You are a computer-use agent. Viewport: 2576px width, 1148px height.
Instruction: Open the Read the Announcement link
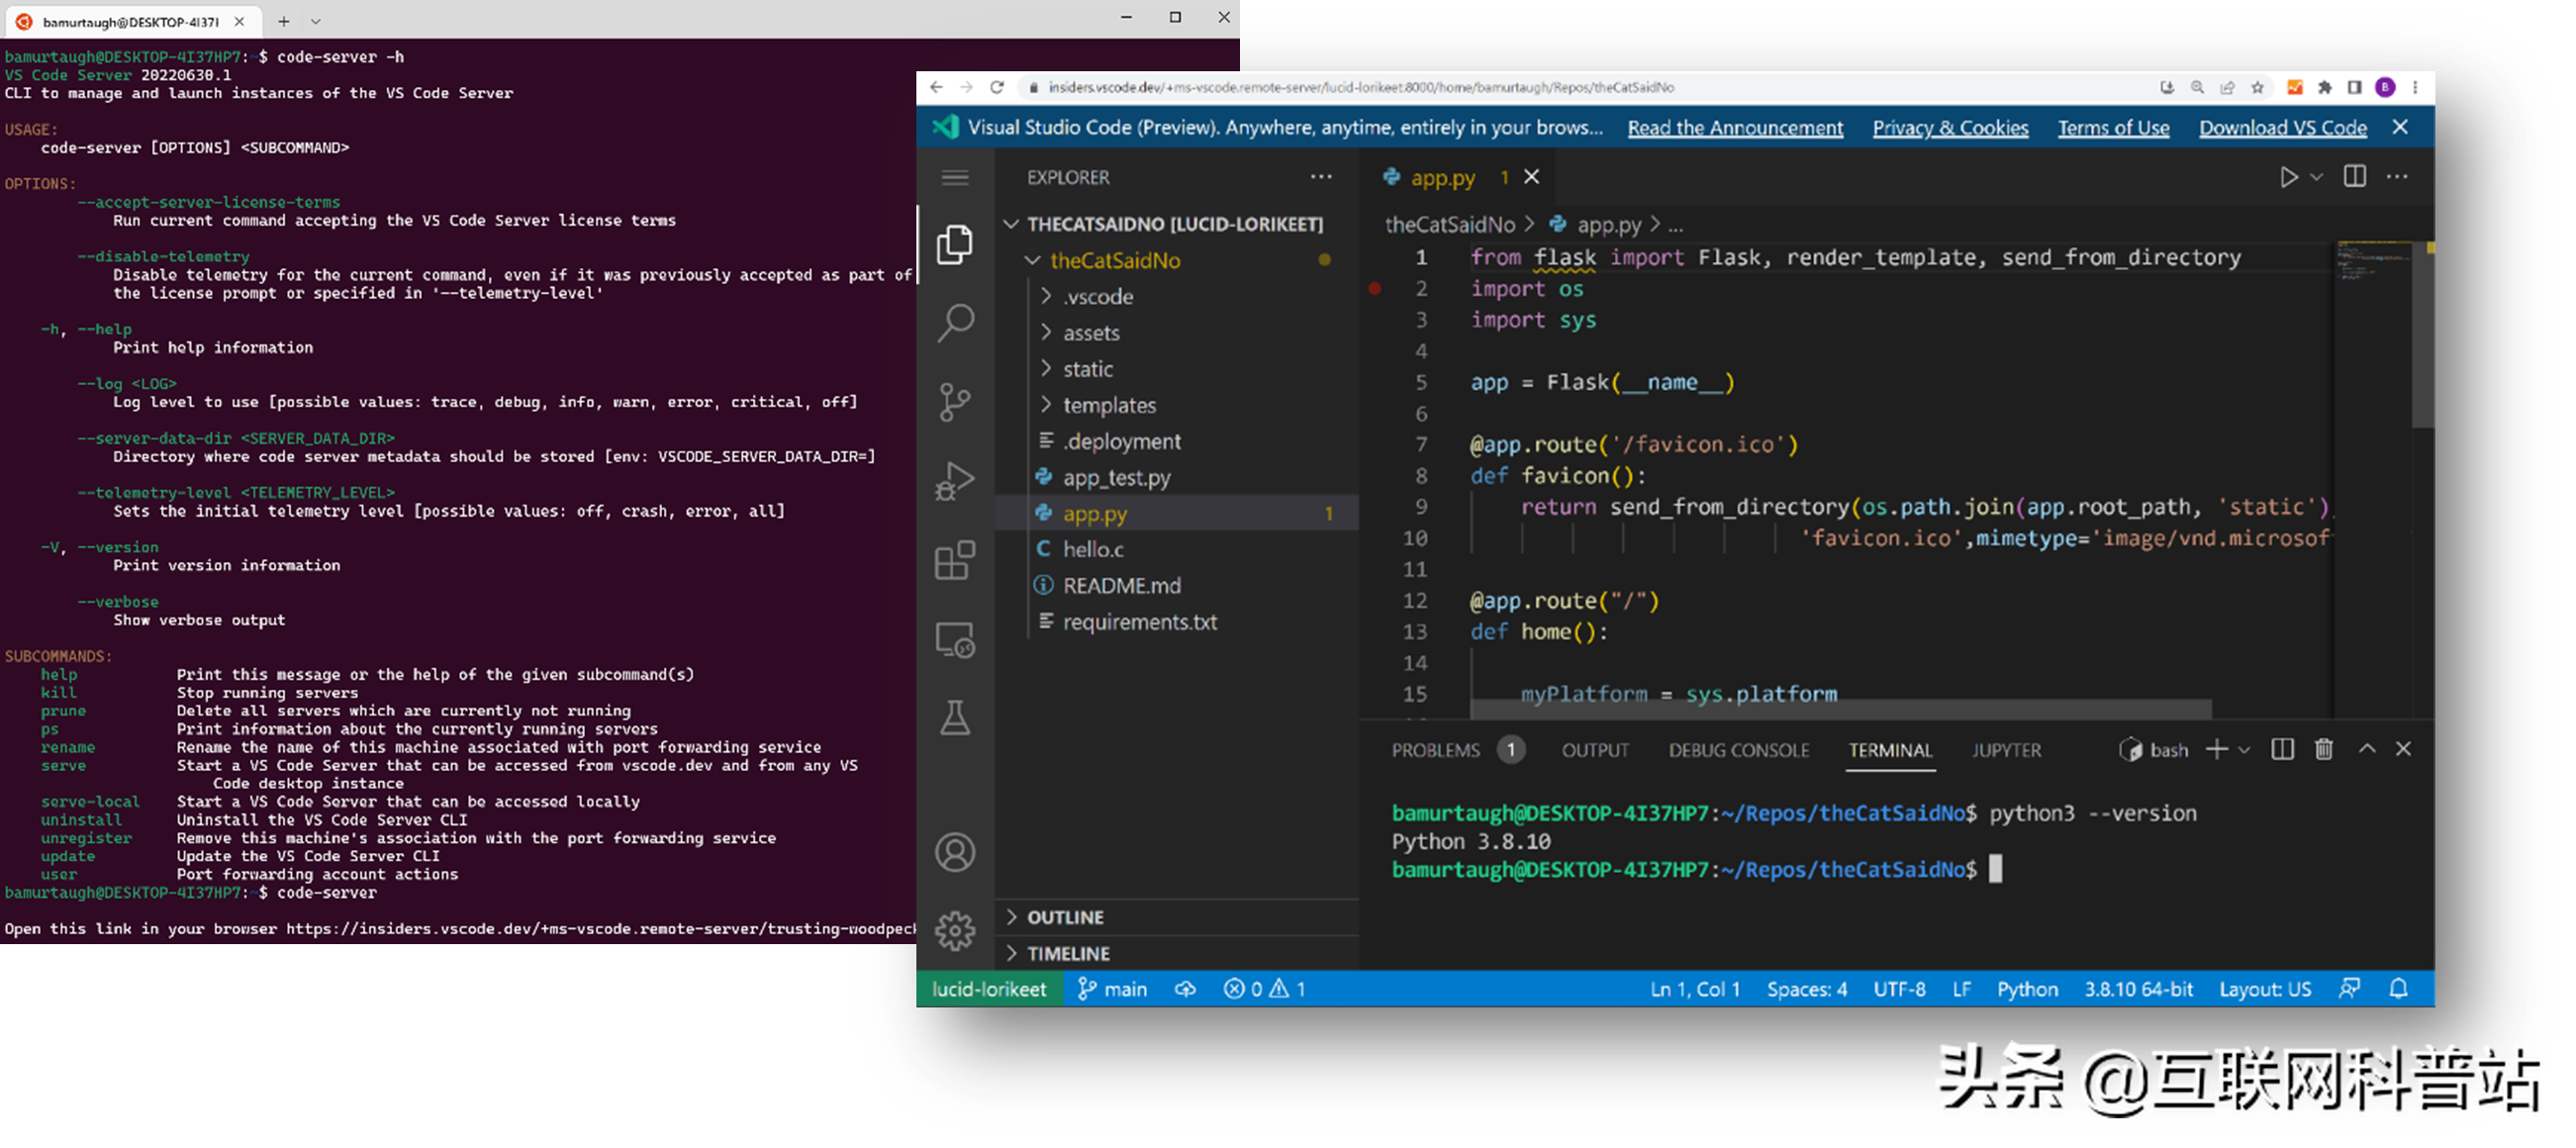click(x=1735, y=128)
